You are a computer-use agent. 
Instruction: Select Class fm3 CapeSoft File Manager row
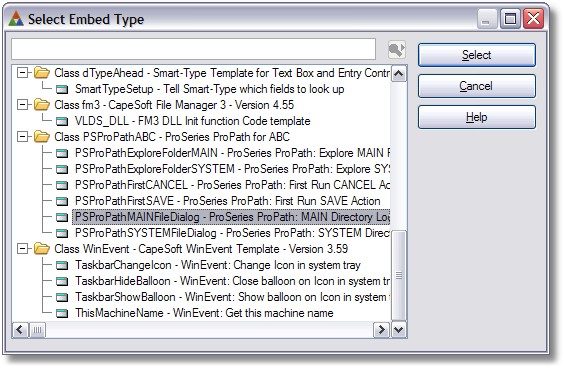(174, 105)
